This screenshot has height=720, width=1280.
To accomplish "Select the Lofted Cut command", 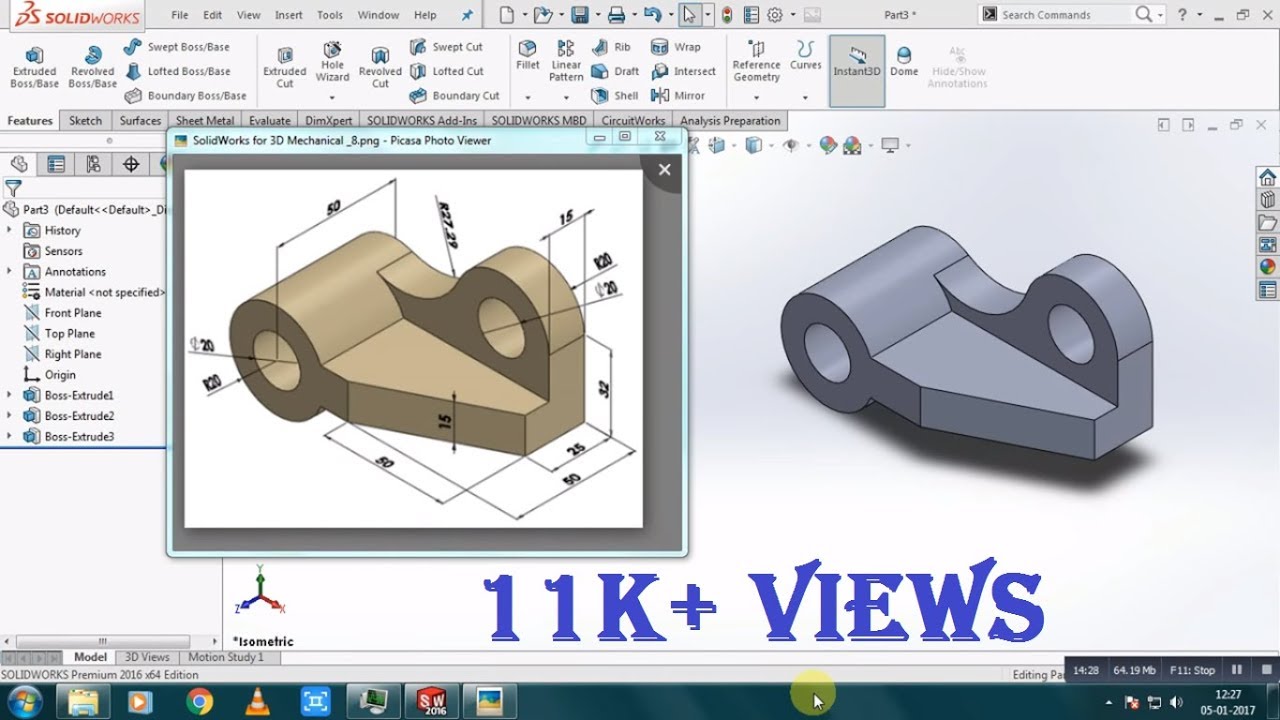I will pyautogui.click(x=446, y=71).
